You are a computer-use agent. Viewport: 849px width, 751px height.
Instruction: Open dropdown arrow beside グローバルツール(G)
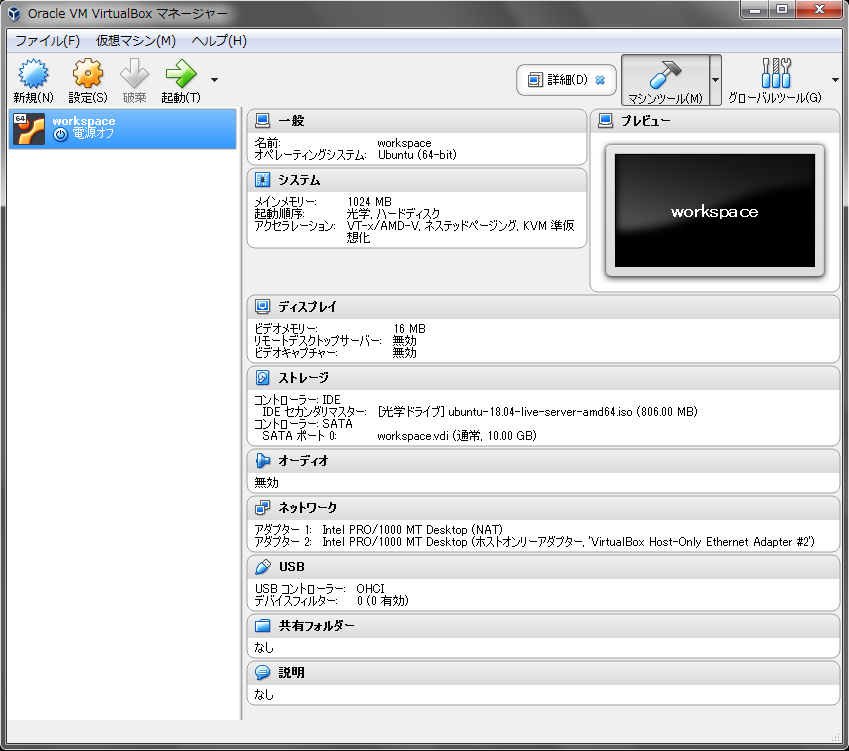coord(835,80)
